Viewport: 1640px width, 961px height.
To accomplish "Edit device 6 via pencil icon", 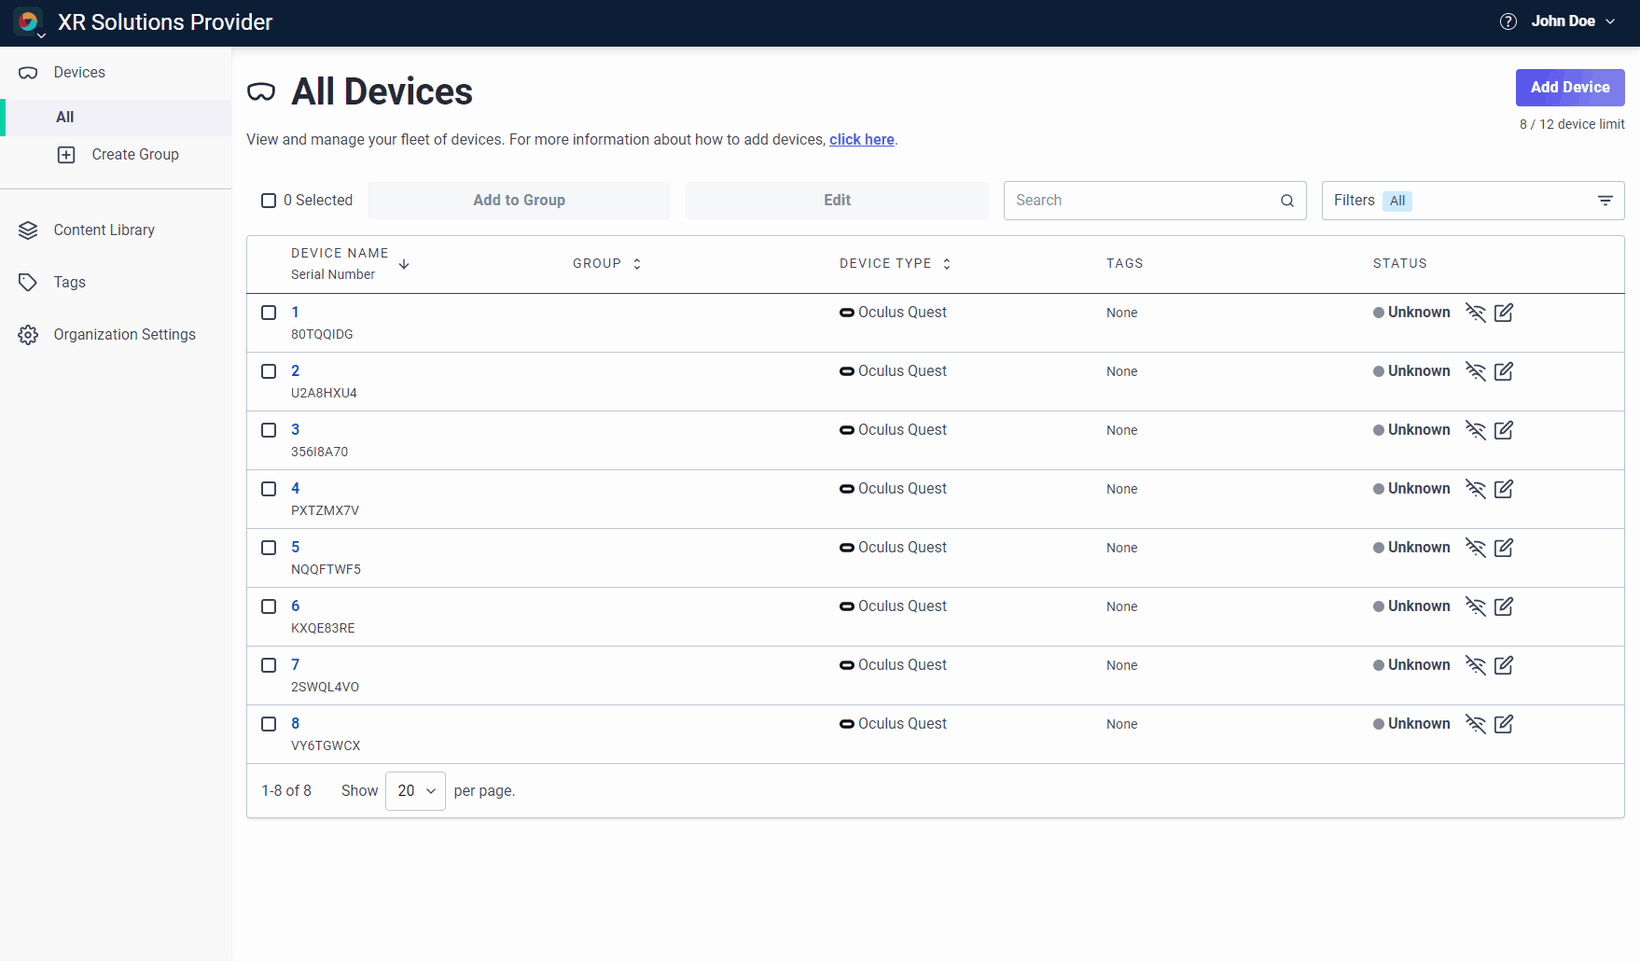I will 1503,607.
